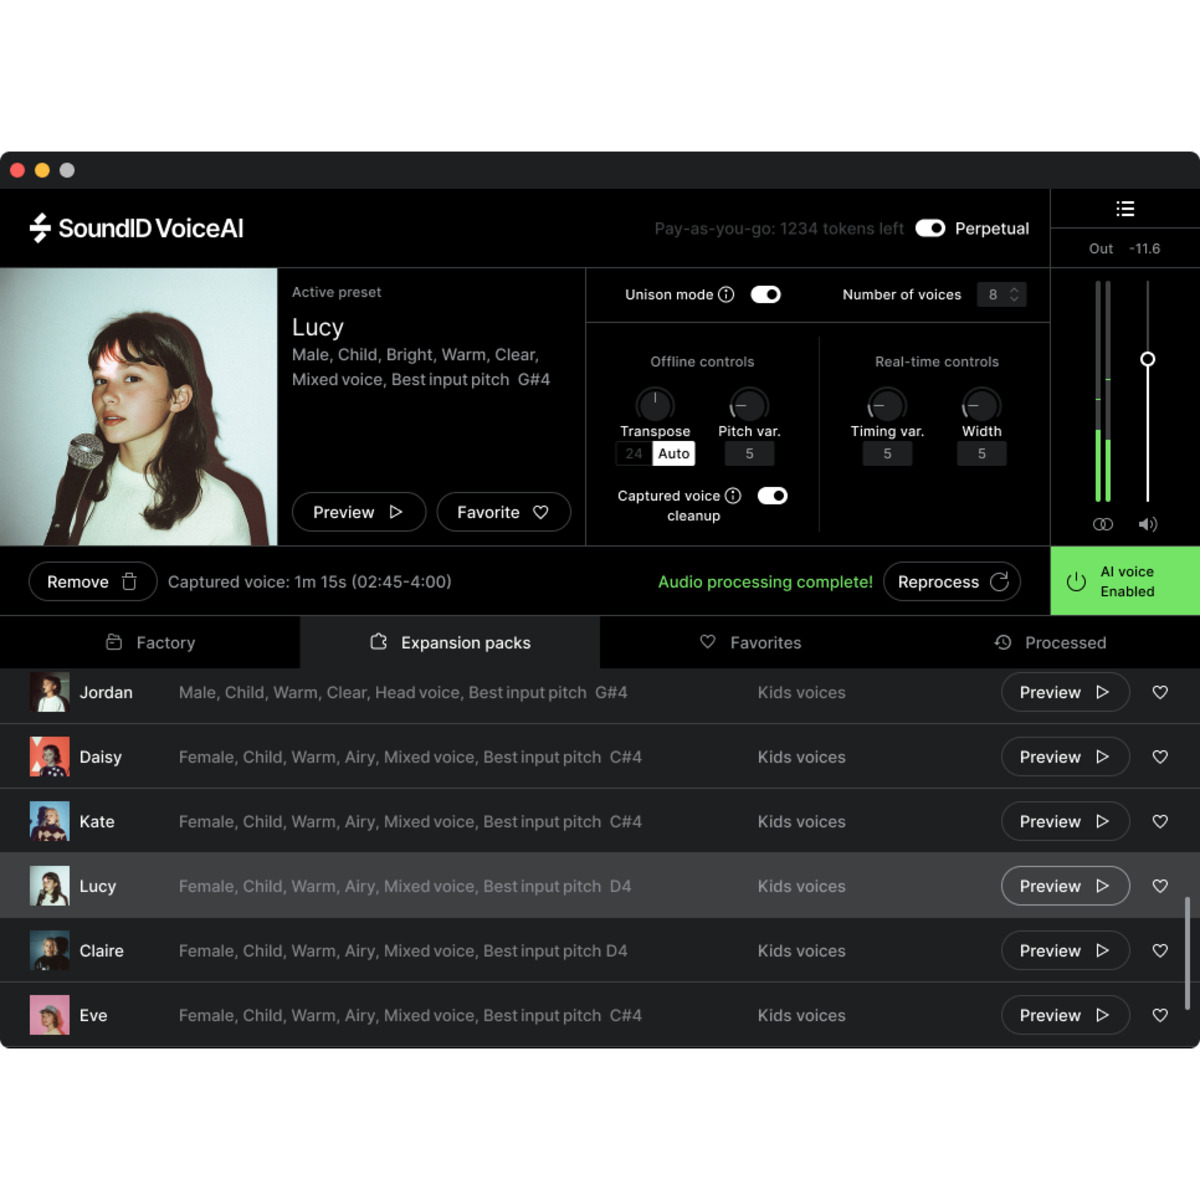Click the Unison mode info icon
Viewport: 1200px width, 1200px height.
[727, 294]
